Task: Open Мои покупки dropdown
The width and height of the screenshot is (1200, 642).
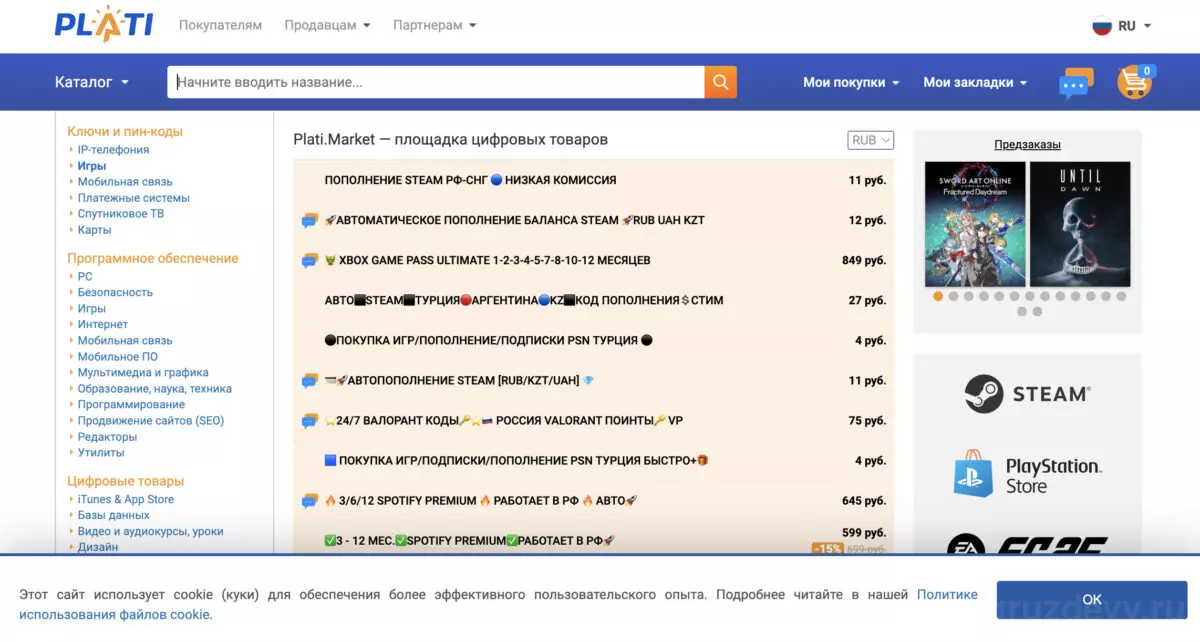Action: point(851,82)
